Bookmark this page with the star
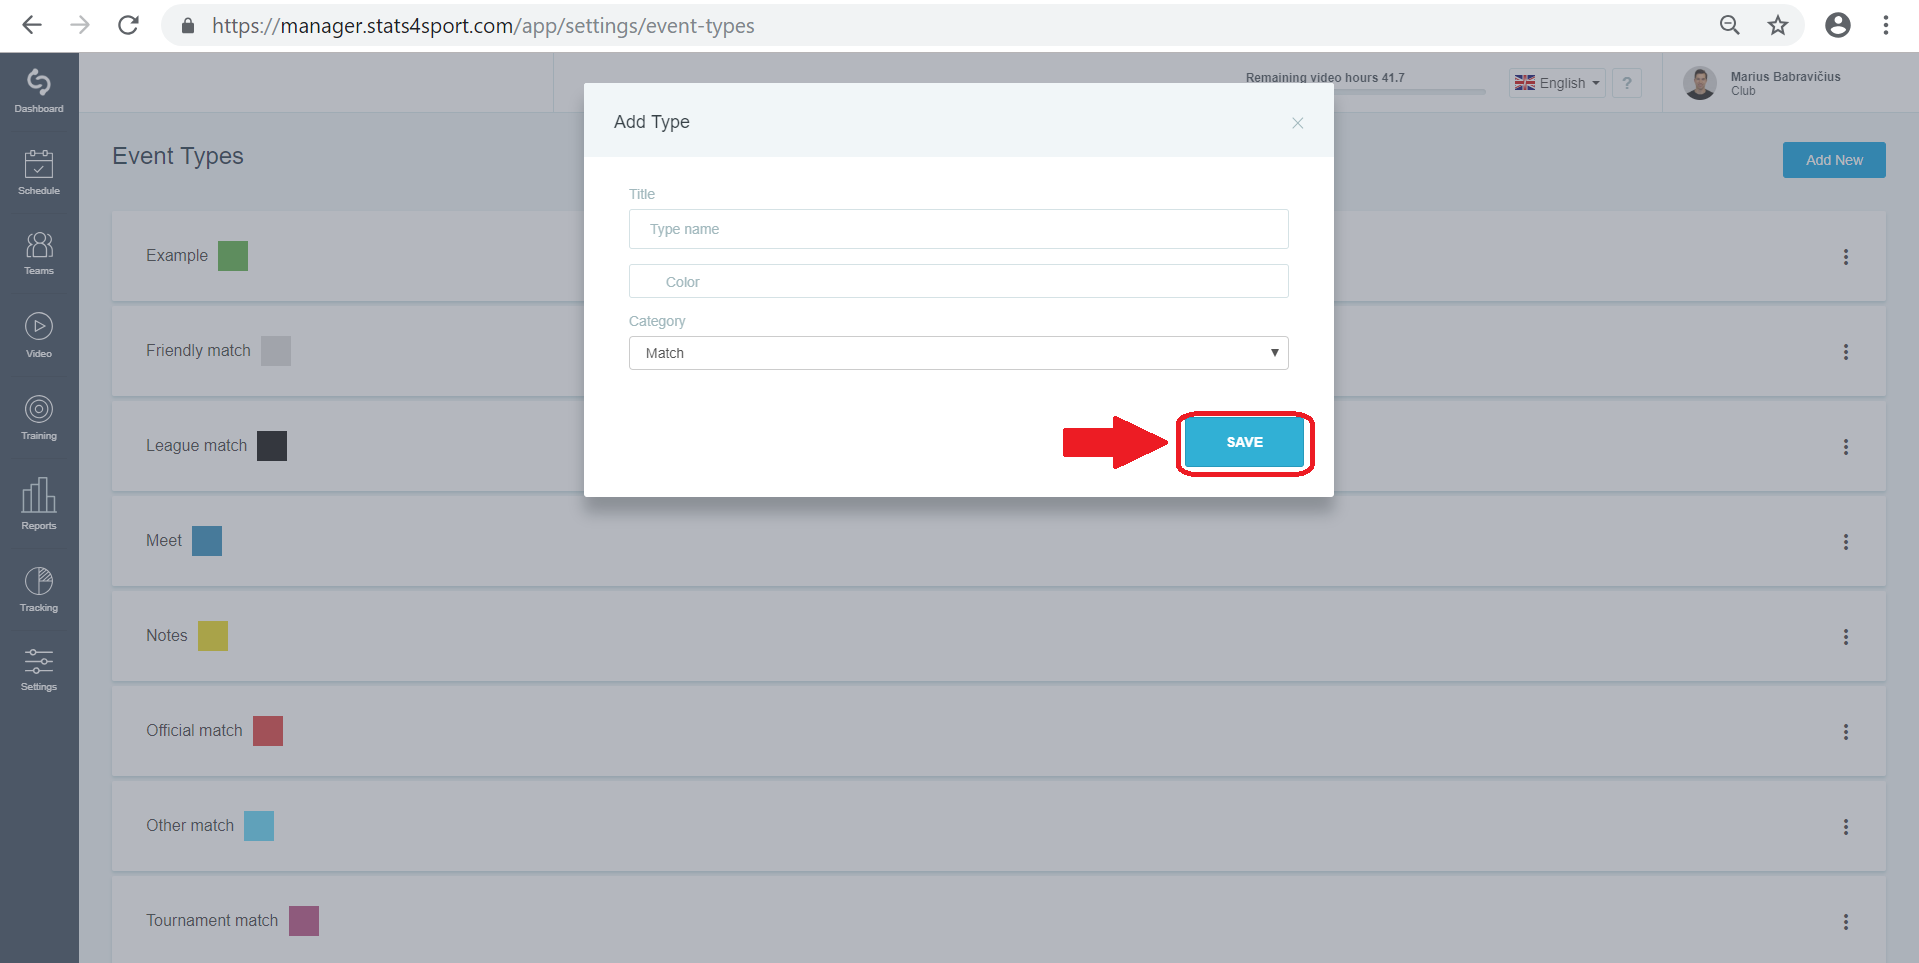This screenshot has height=963, width=1919. coord(1778,25)
